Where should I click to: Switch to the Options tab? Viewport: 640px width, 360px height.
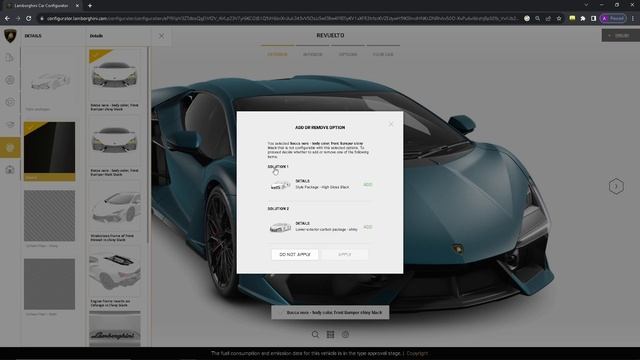pyautogui.click(x=348, y=54)
